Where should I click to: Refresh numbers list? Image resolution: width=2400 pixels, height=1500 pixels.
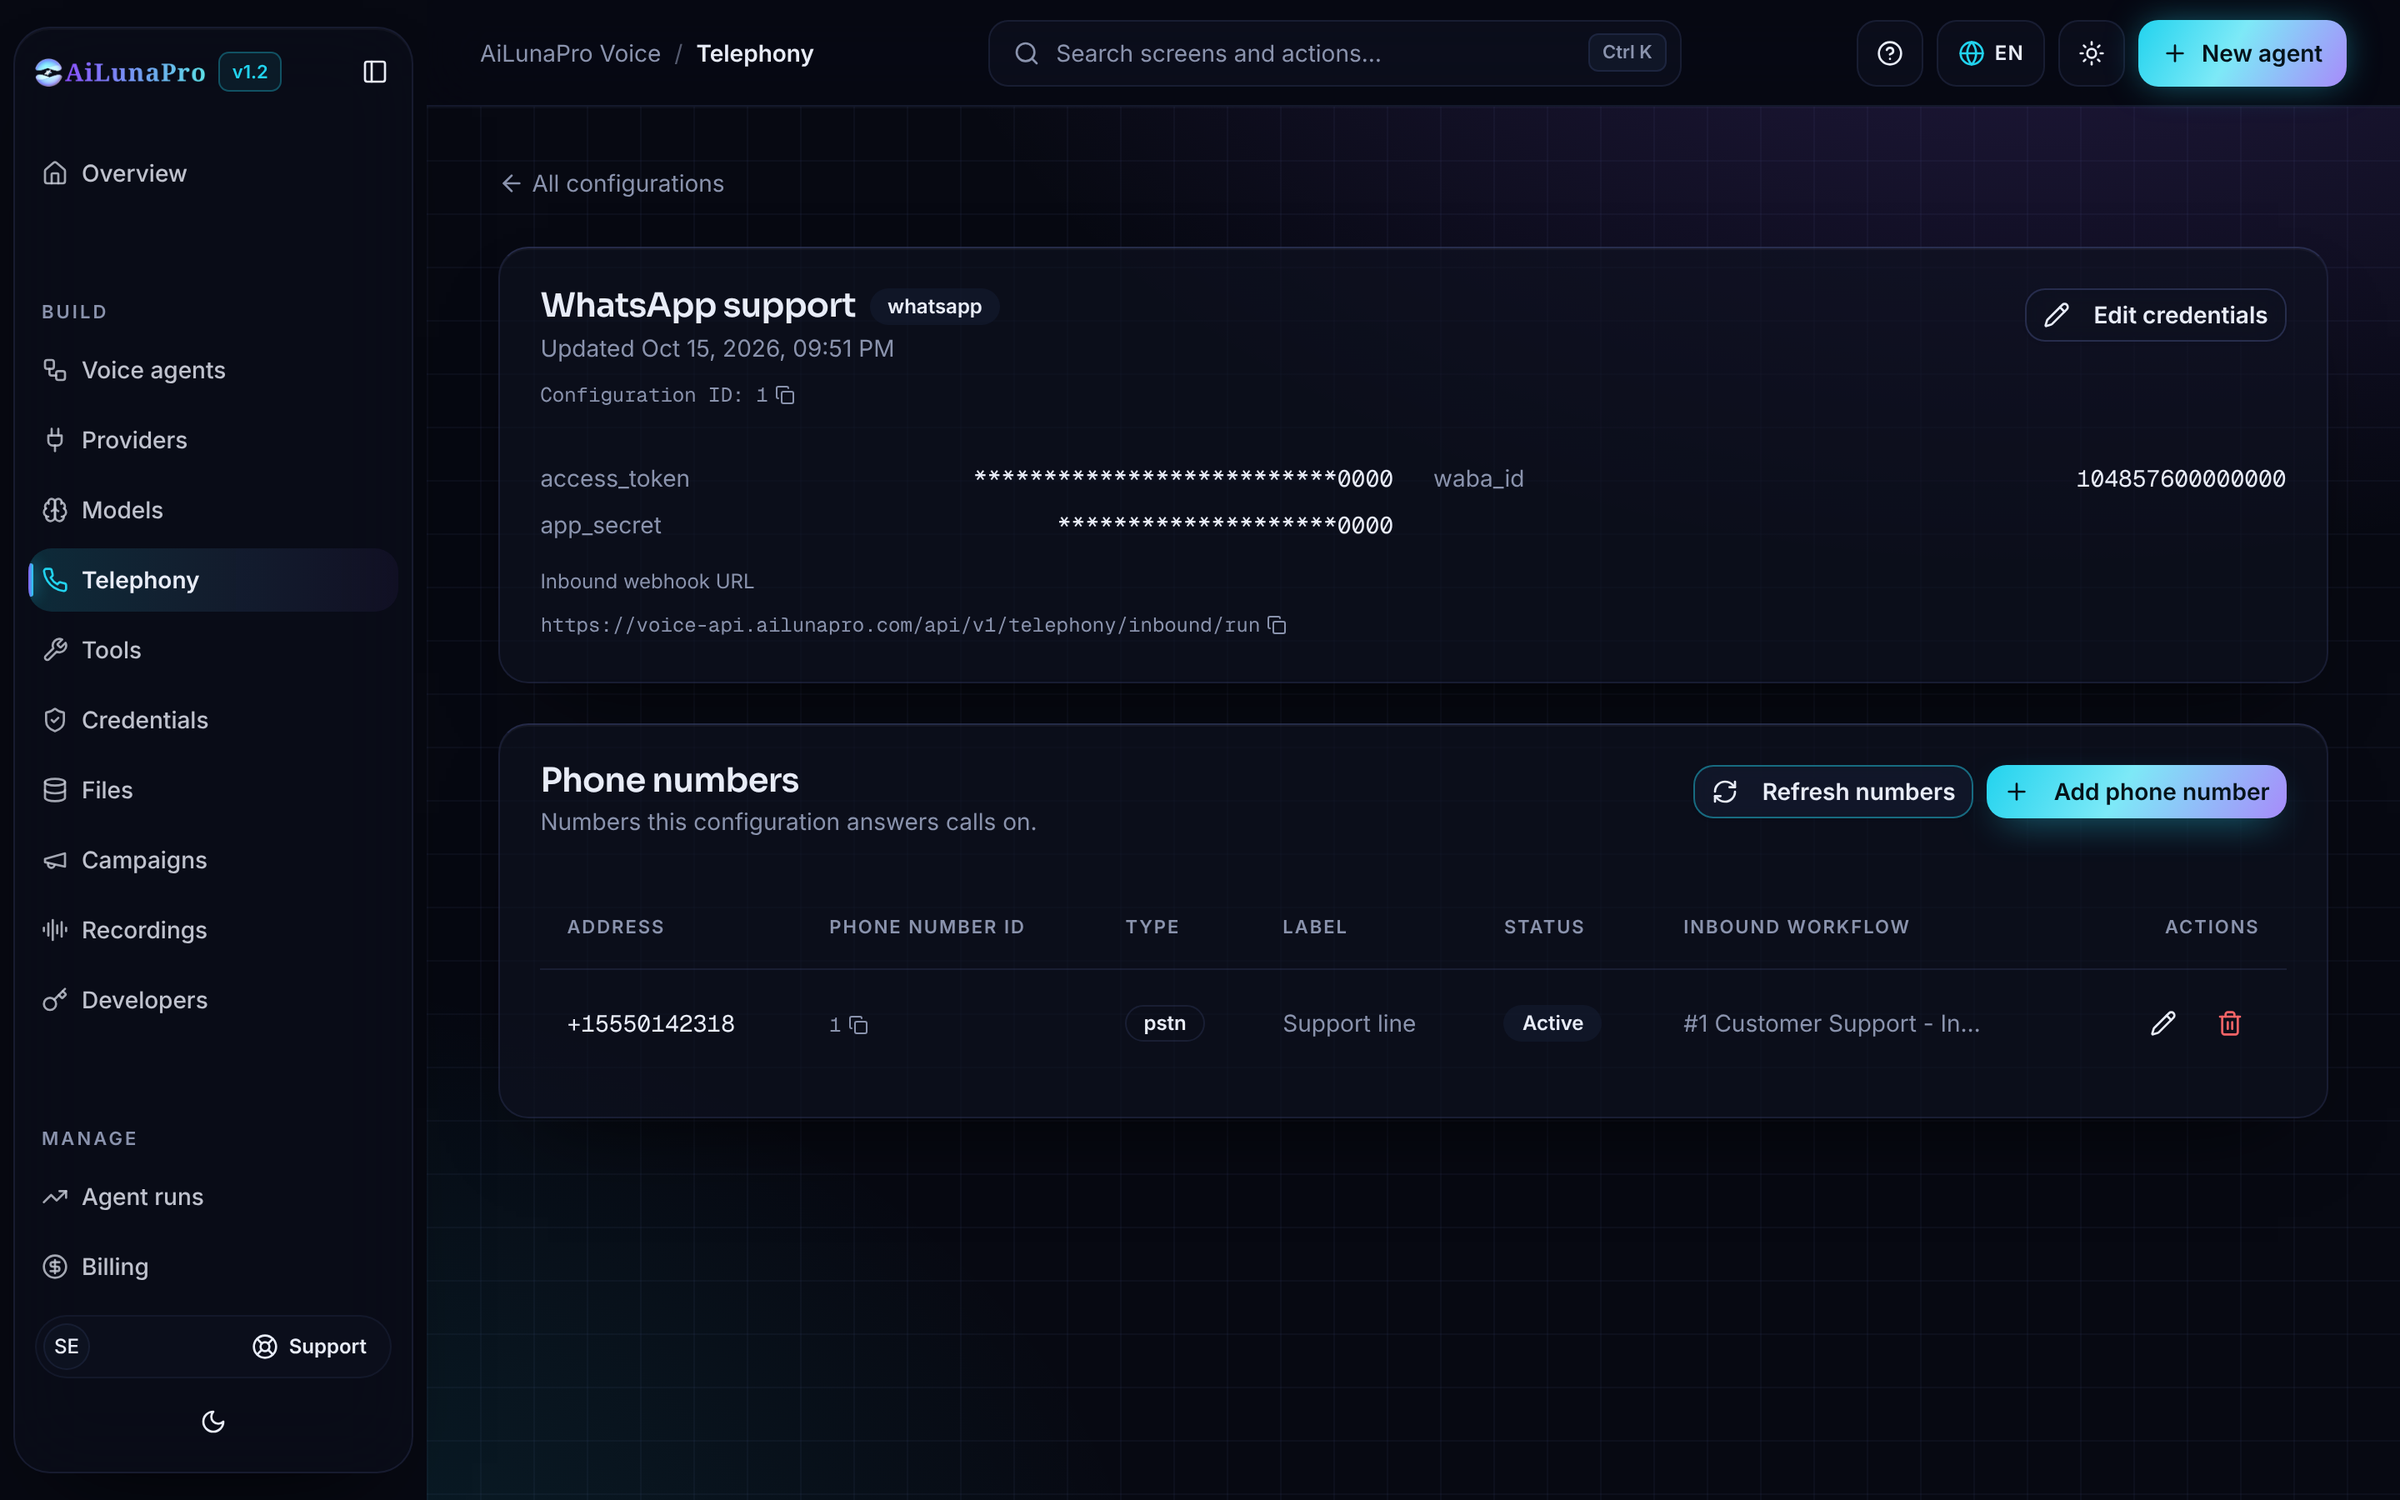1832,792
